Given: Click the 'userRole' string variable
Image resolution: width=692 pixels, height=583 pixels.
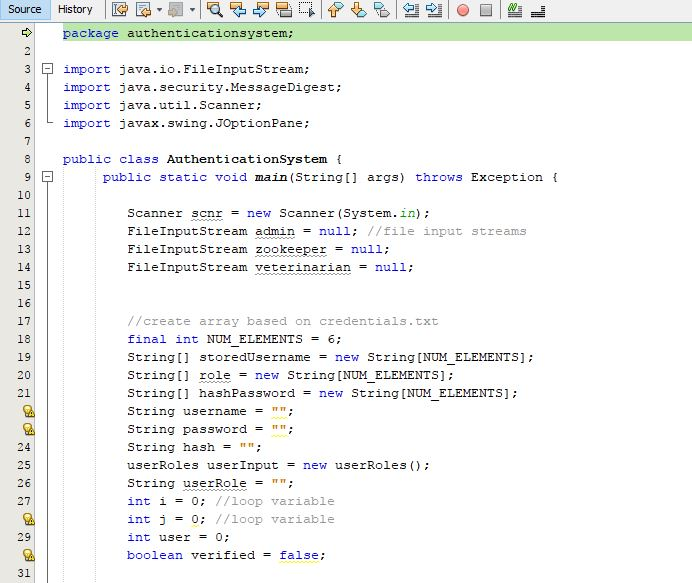Looking at the screenshot, I should (215, 483).
